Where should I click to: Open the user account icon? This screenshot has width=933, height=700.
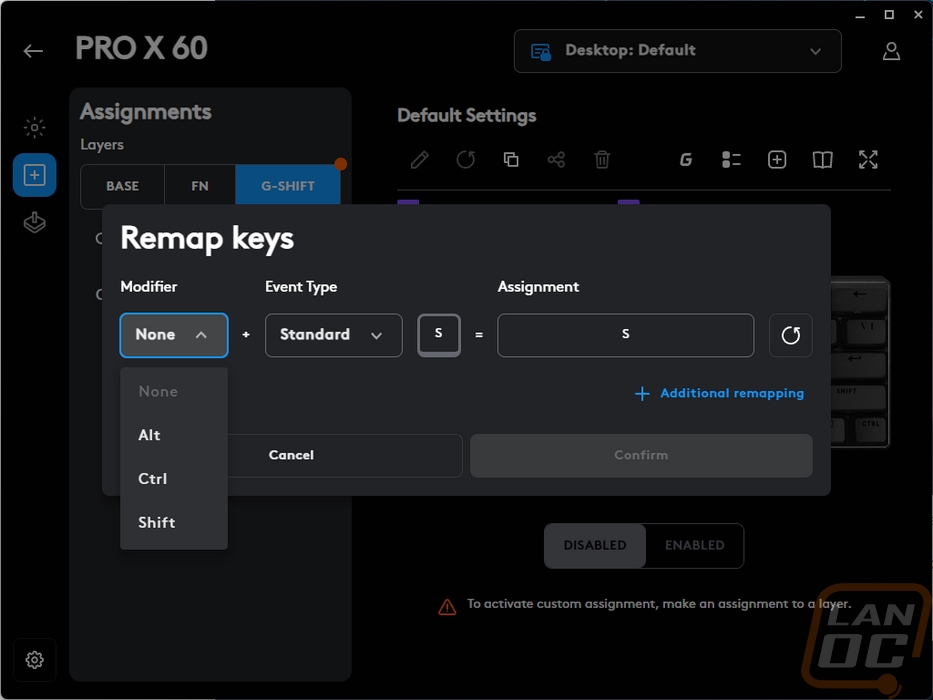pos(891,51)
